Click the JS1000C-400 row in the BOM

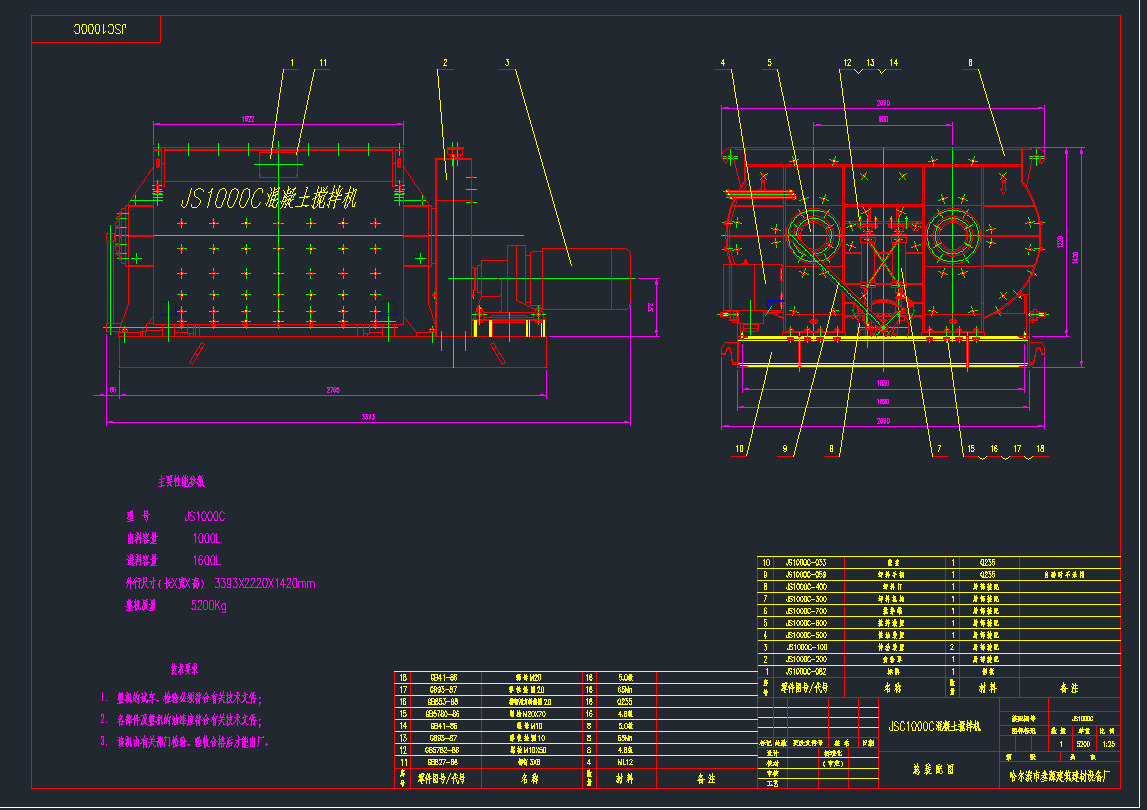coord(806,586)
